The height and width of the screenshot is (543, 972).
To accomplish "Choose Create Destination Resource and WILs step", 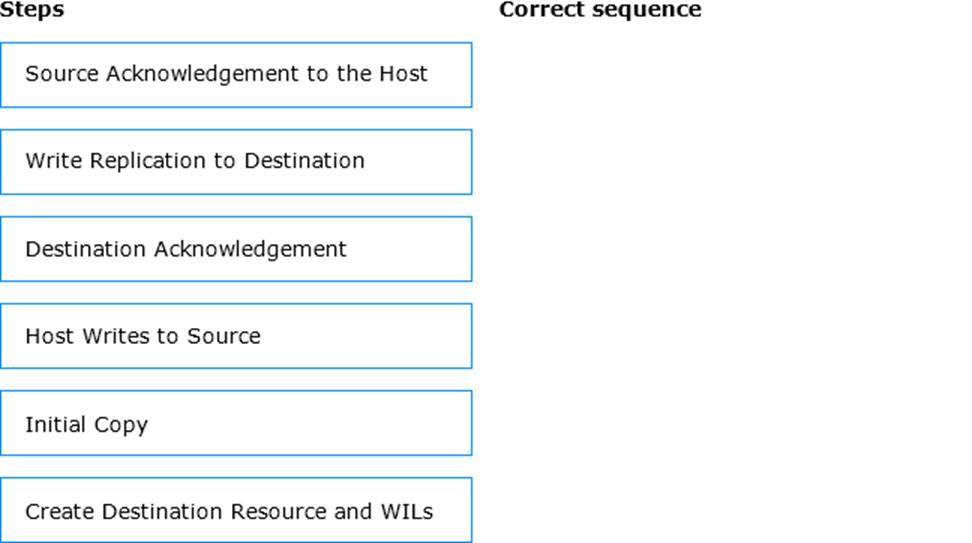I will point(236,510).
